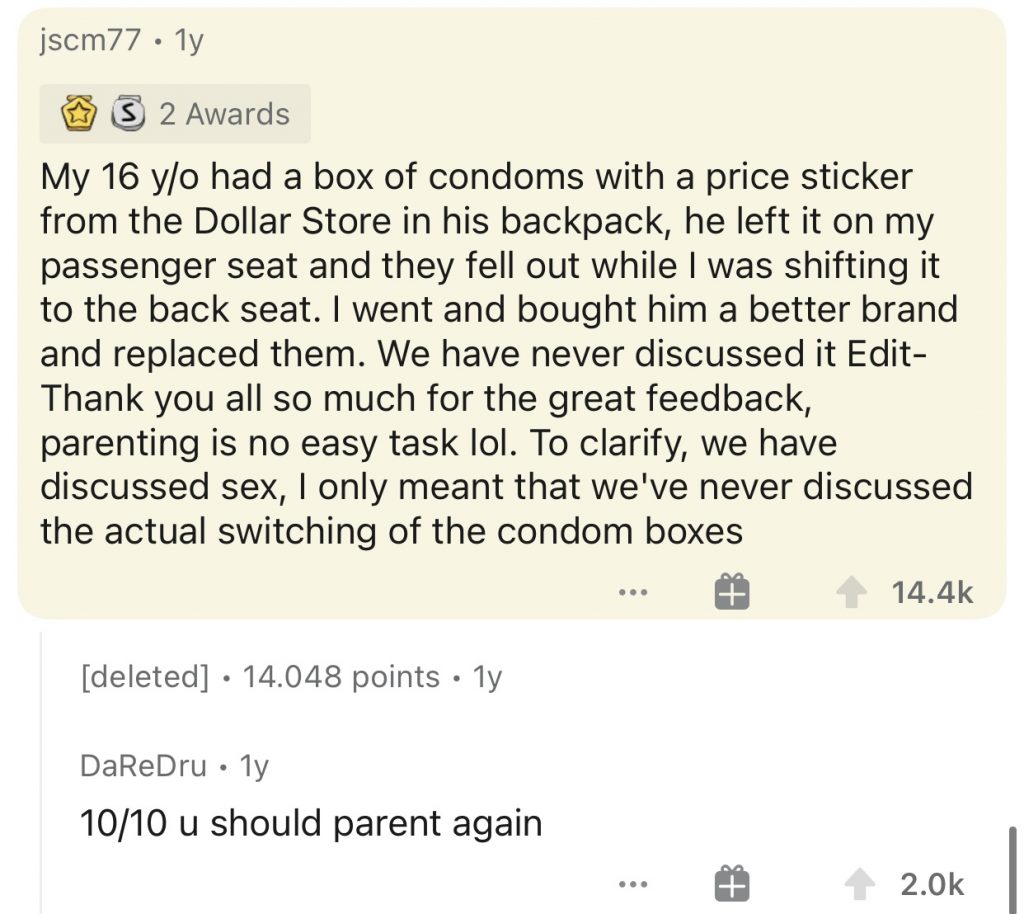The image size is (1024, 914).
Task: Click the '10/10 u should parent again' comment text
Action: [x=311, y=823]
